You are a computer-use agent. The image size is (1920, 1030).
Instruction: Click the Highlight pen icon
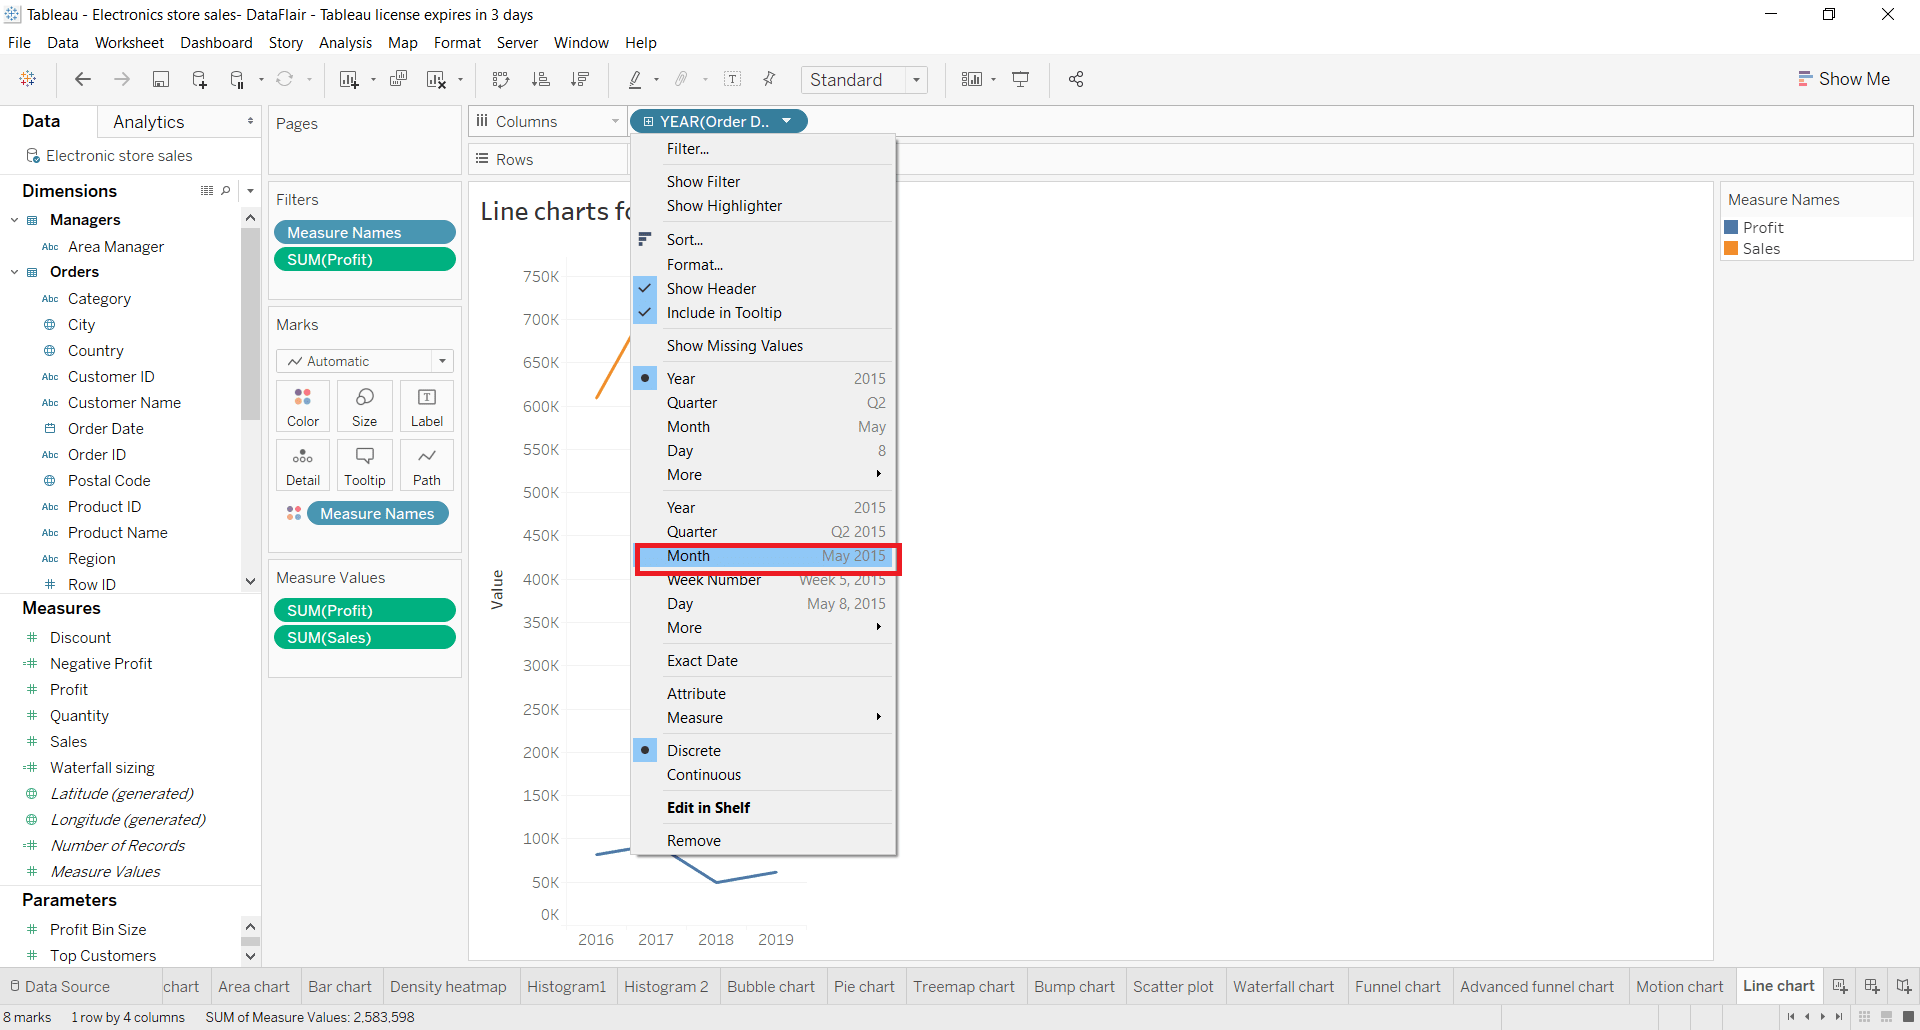[634, 79]
